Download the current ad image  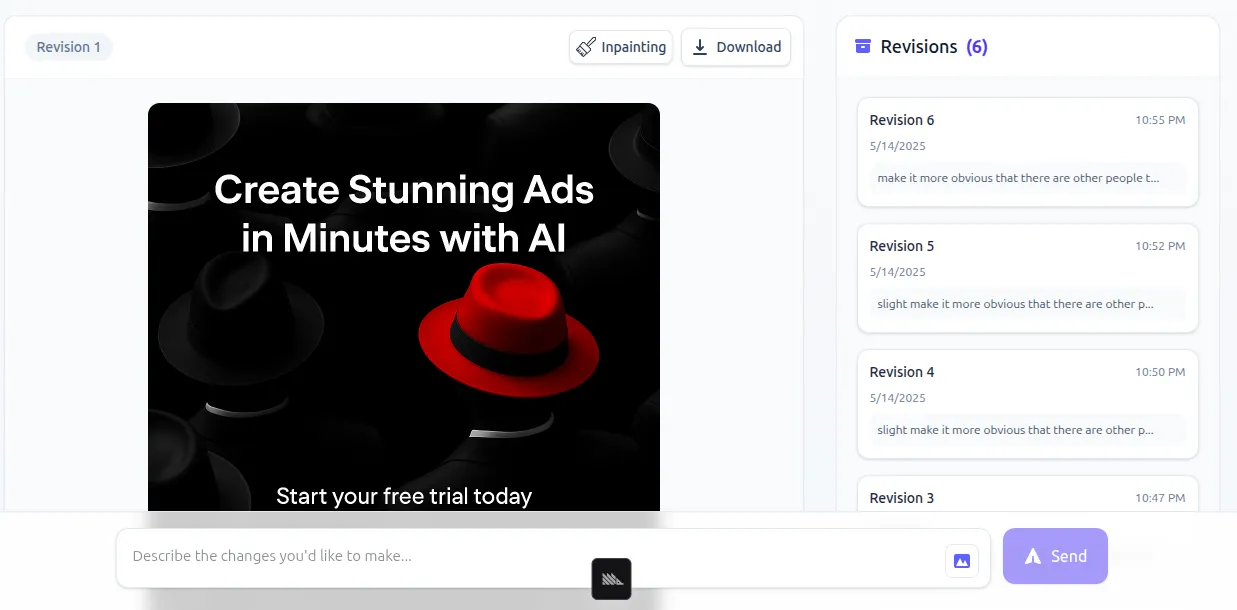tap(736, 47)
